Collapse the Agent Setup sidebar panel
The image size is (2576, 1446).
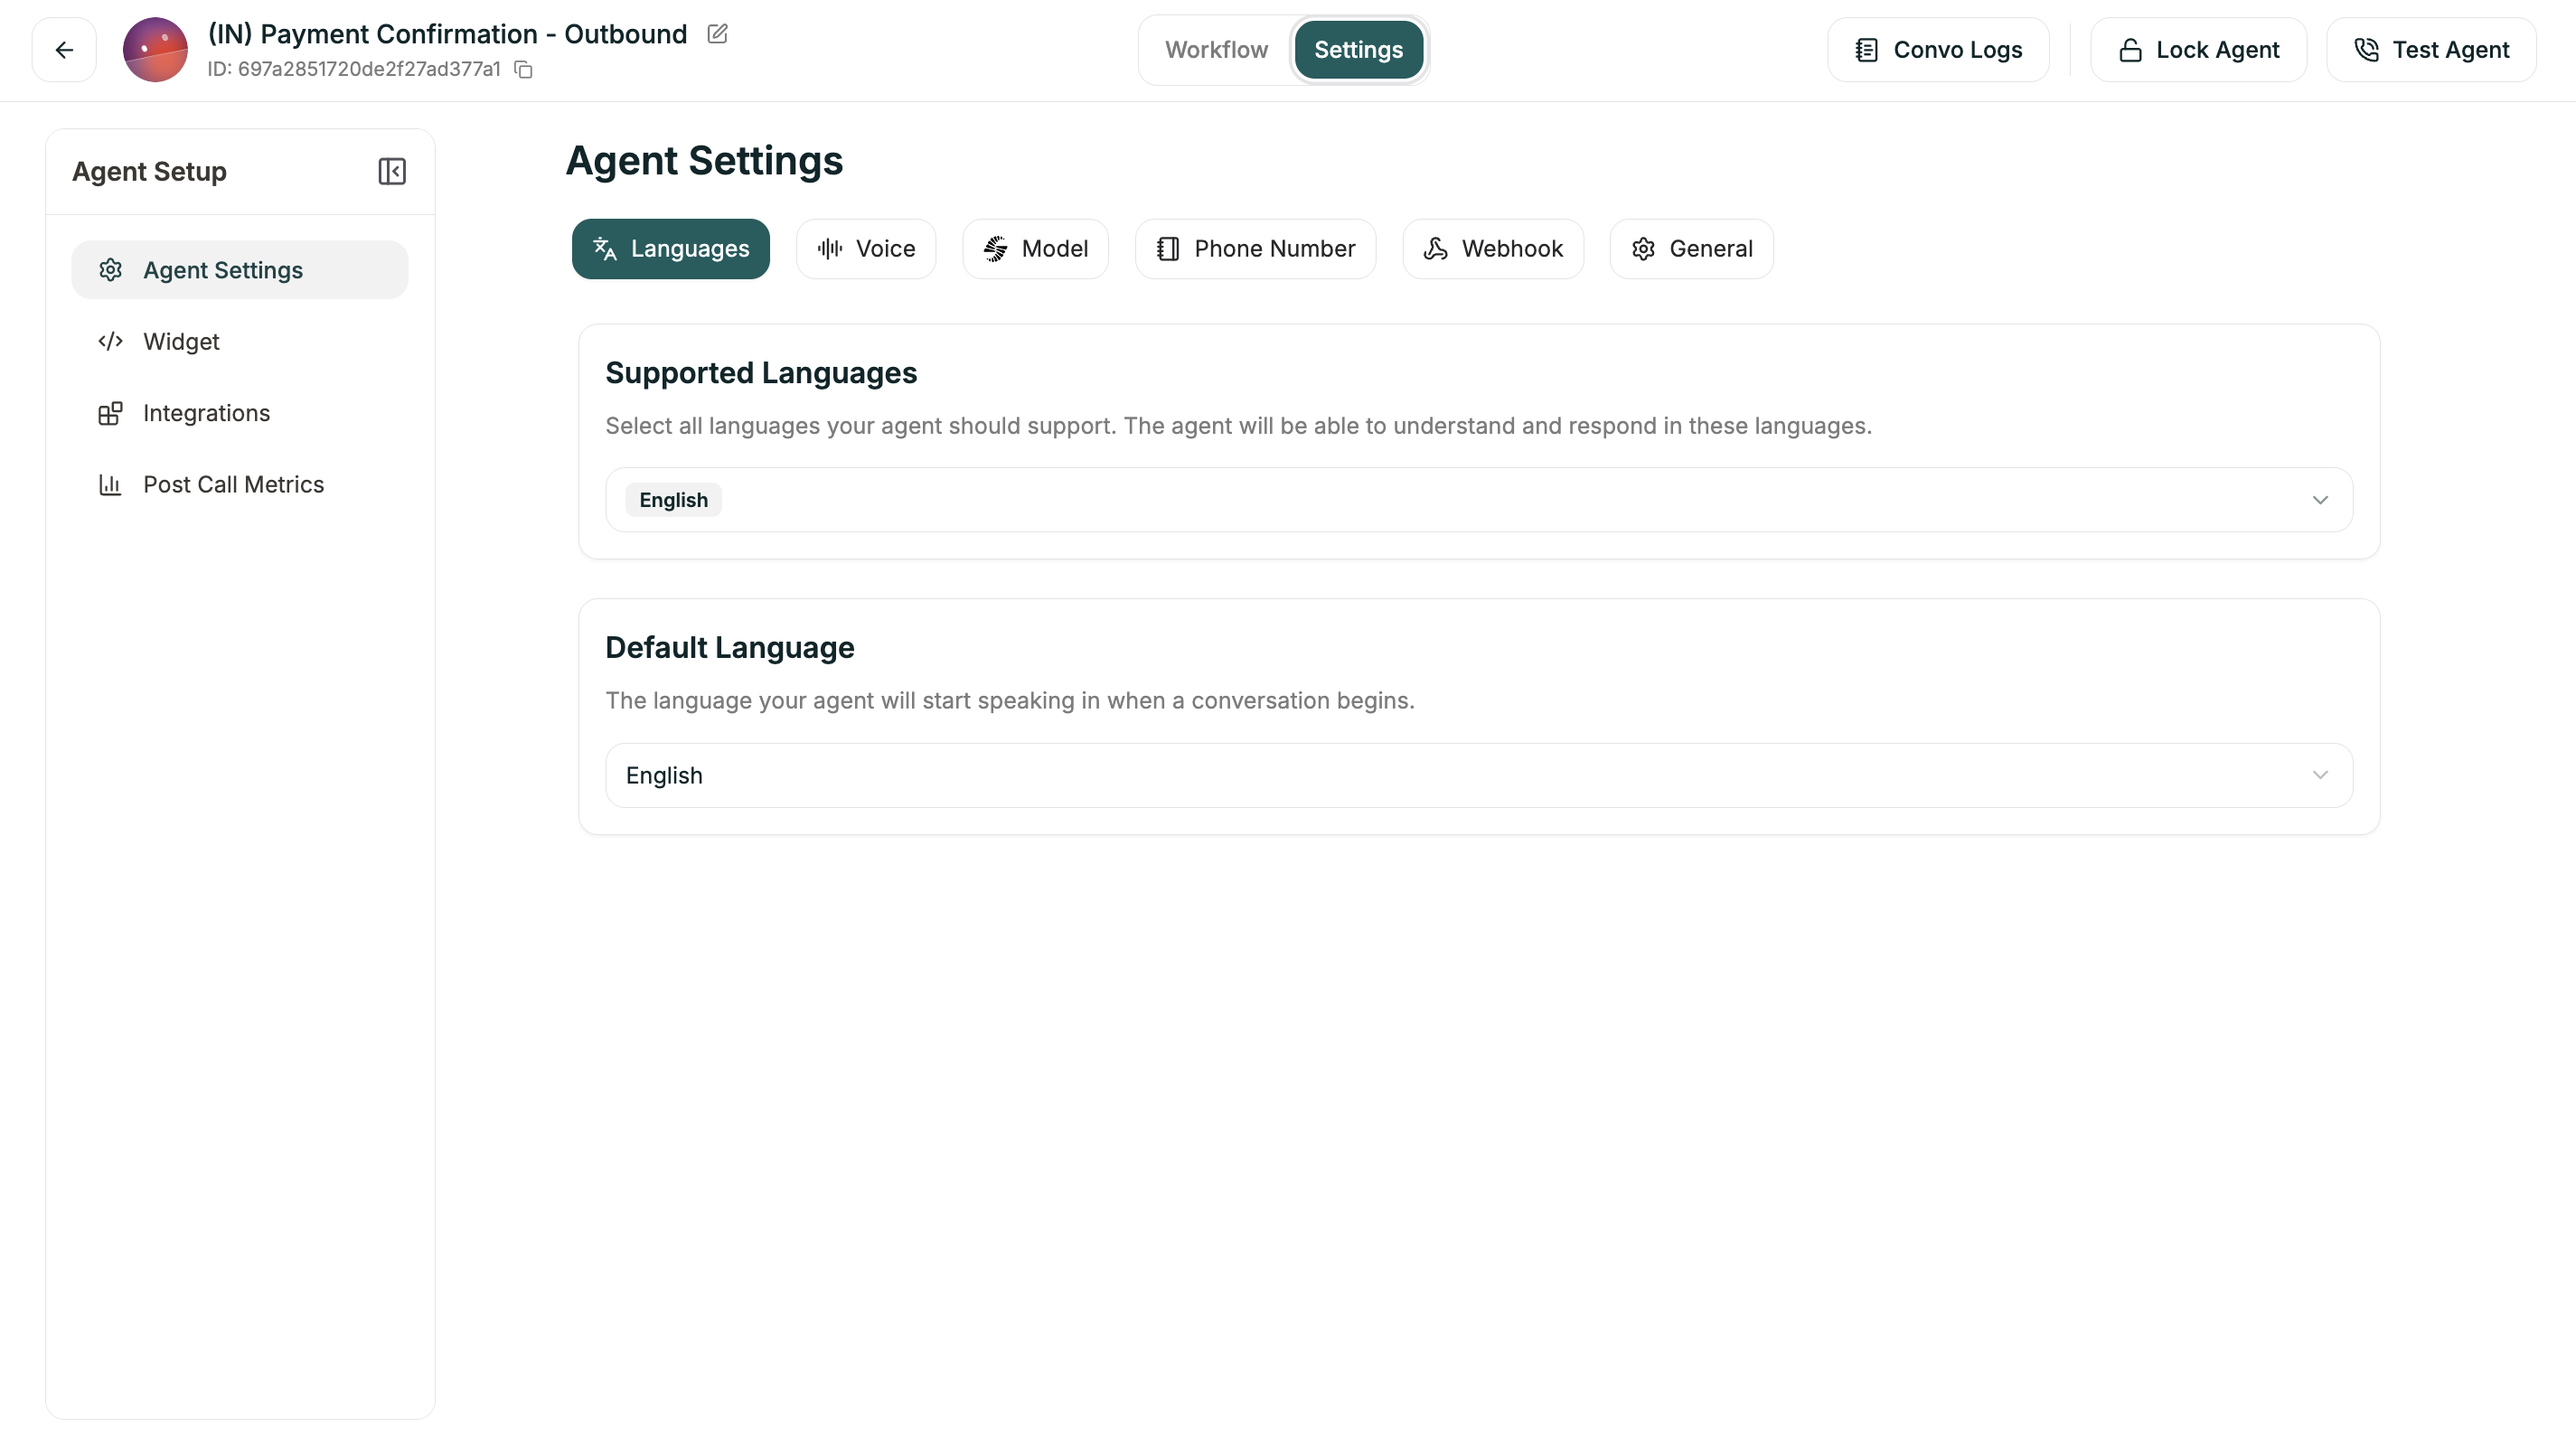(391, 171)
